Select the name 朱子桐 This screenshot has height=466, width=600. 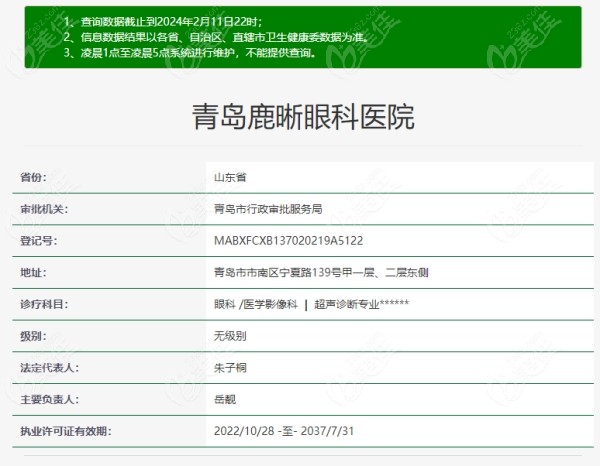click(230, 368)
